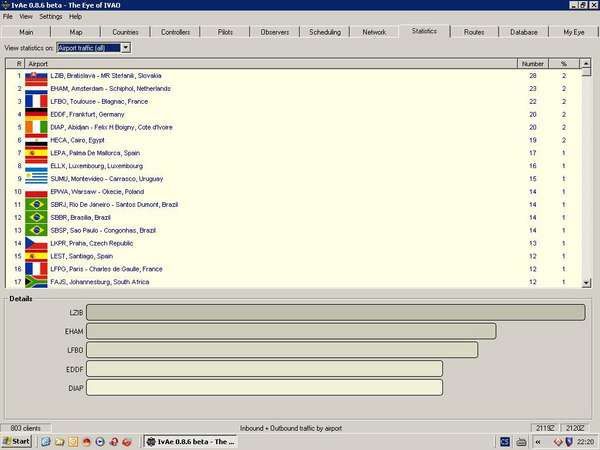The image size is (600, 450).
Task: Select the Pilots tab
Action: pos(225,32)
